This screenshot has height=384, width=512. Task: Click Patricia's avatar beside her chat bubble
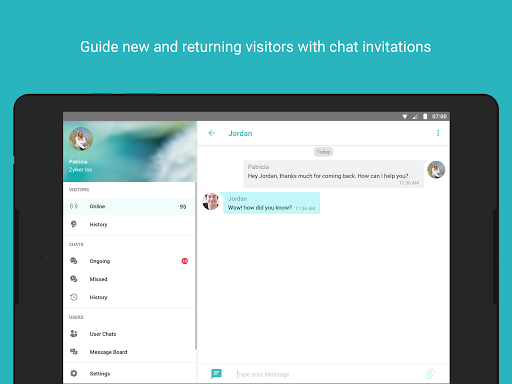(x=436, y=170)
